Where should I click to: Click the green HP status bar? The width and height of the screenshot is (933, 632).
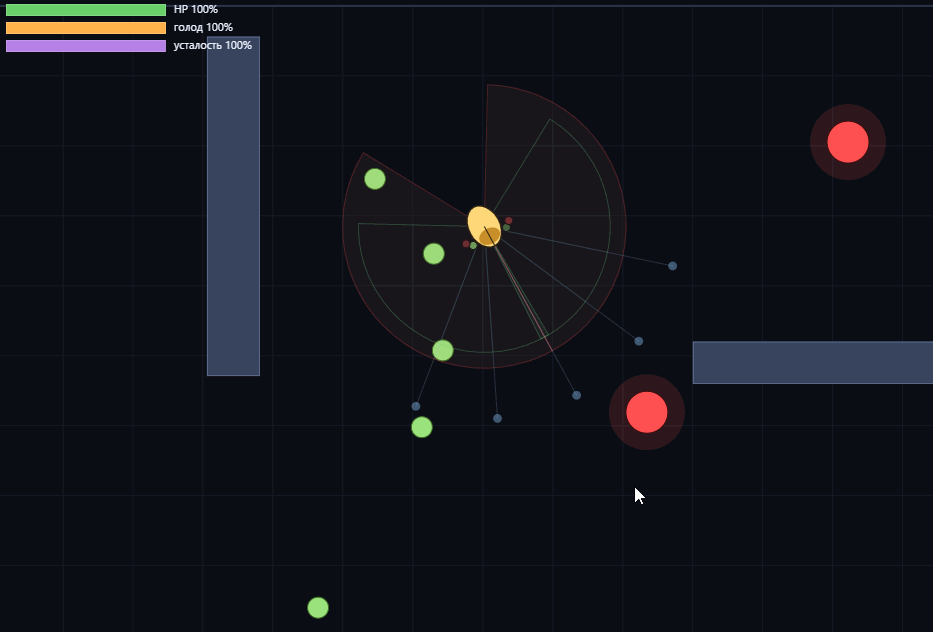point(86,10)
